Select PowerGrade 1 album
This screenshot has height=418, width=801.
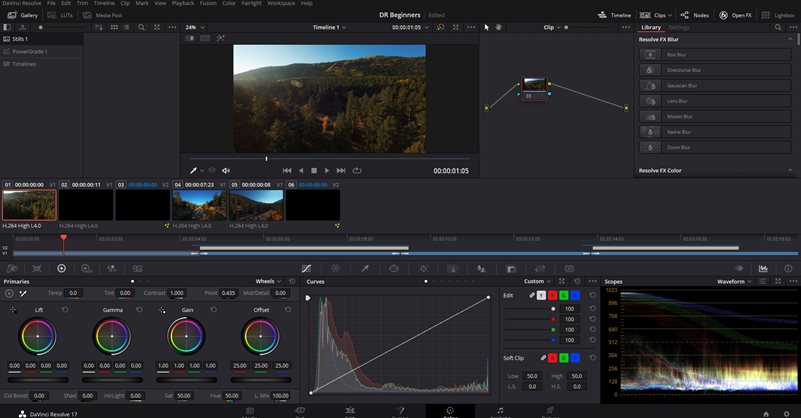pyautogui.click(x=30, y=51)
